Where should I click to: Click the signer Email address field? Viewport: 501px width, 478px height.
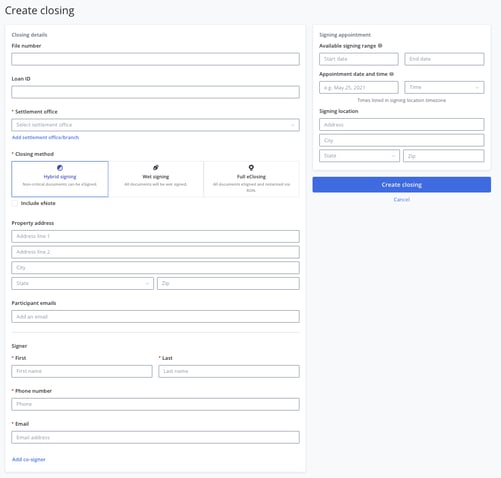pos(155,437)
